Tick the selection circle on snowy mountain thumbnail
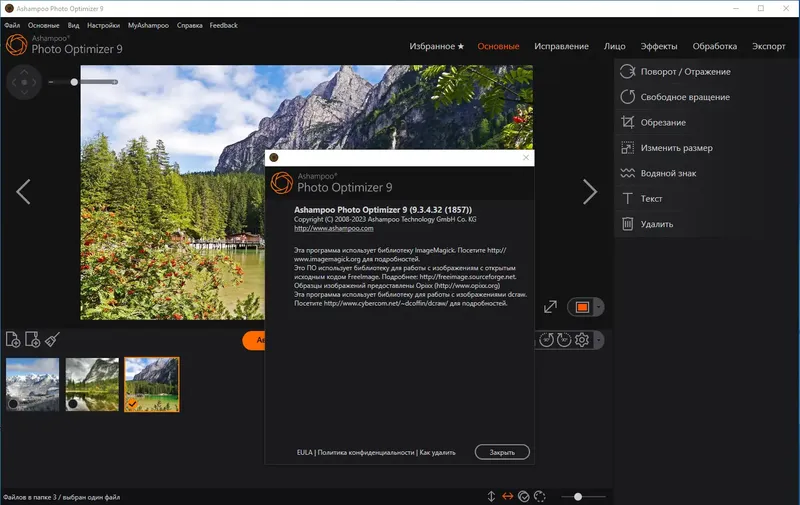Screen dimensions: 800x505 coord(13,403)
